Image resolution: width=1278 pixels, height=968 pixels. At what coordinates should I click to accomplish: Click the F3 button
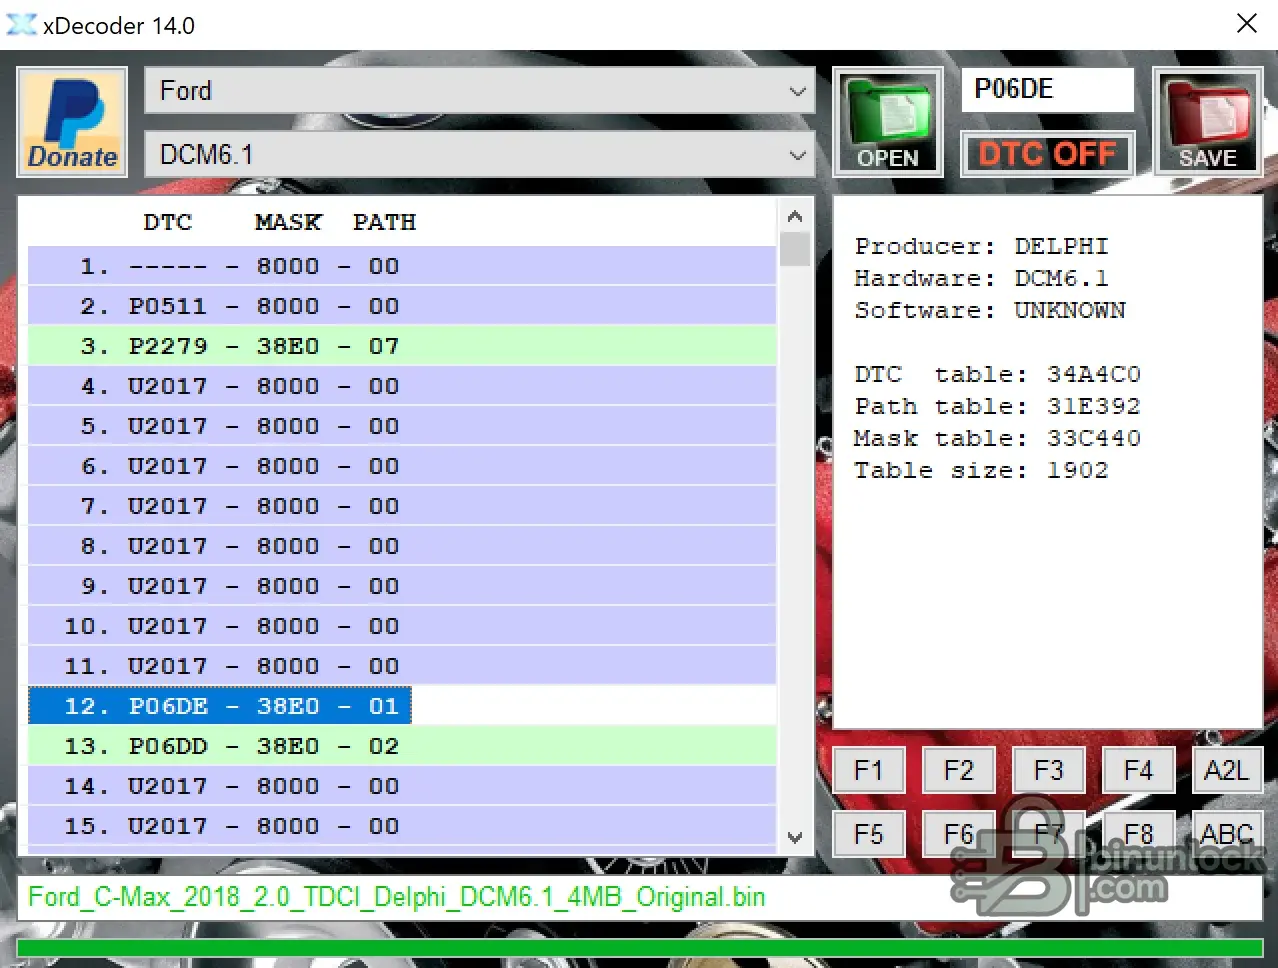click(x=1048, y=771)
